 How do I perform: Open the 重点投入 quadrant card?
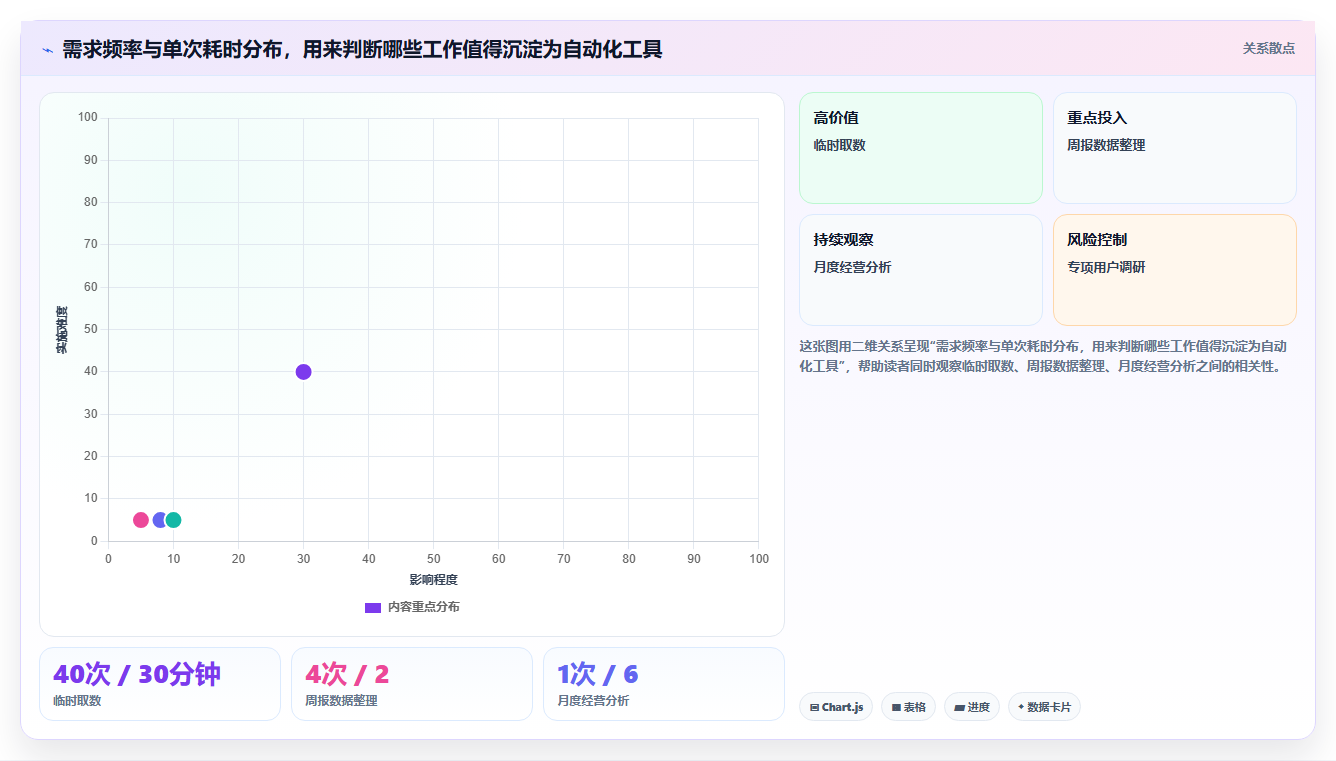[x=1174, y=148]
